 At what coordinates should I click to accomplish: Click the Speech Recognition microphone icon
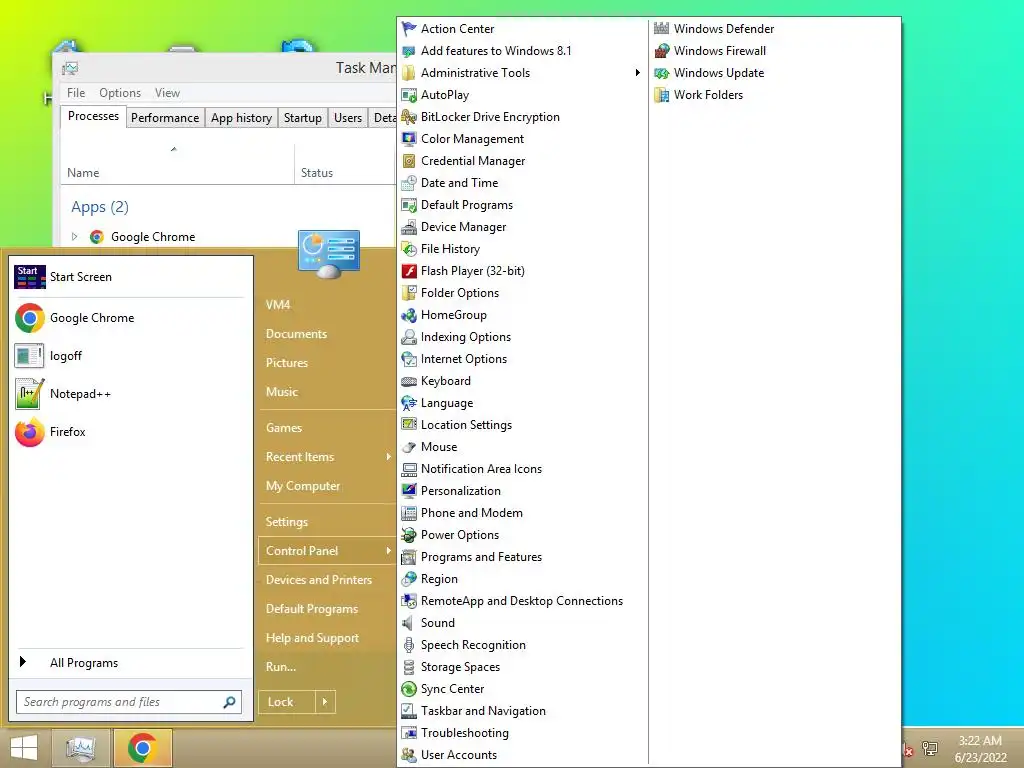pos(409,645)
